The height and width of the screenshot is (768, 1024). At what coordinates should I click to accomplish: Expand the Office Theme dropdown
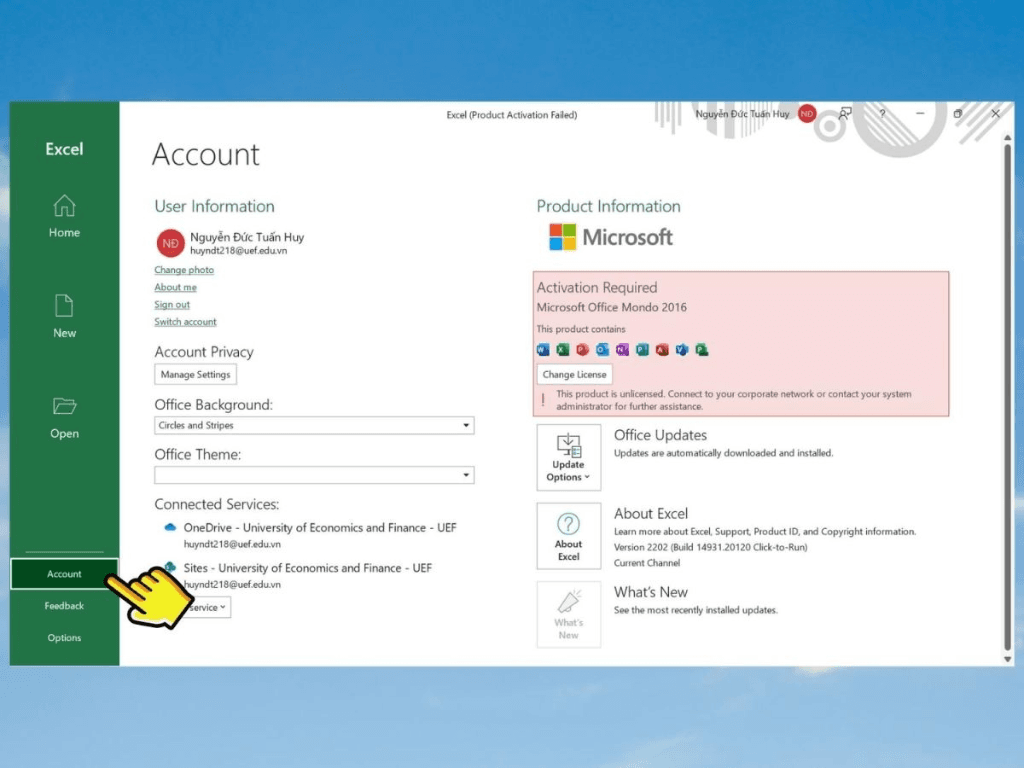pyautogui.click(x=466, y=475)
